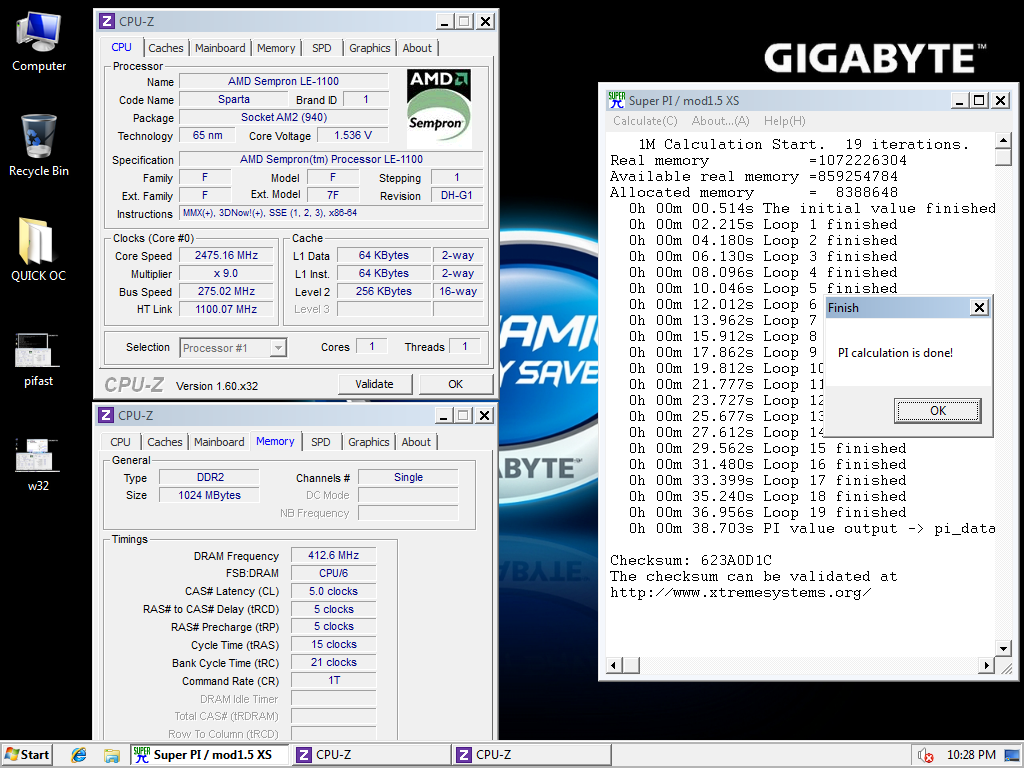The image size is (1024, 768).
Task: Click the CPU-Z title bar Z icon in upper window
Action: coord(106,22)
